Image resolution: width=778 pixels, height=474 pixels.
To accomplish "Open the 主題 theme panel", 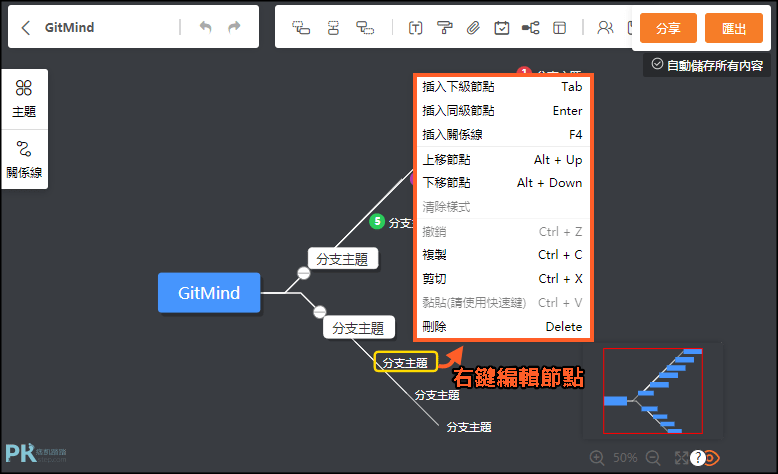I will tap(24, 99).
